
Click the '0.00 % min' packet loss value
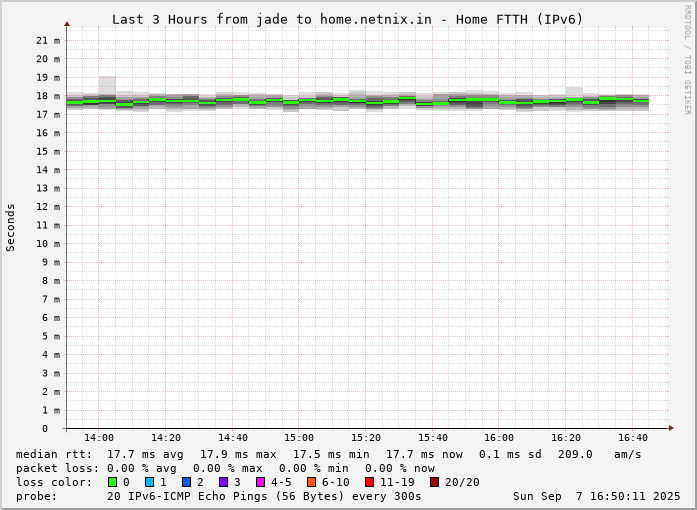click(x=314, y=468)
